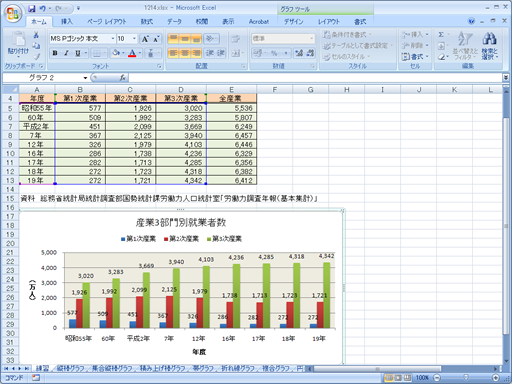Click the zoom out minus button
Viewport: 512px width, 384px height.
point(437,378)
